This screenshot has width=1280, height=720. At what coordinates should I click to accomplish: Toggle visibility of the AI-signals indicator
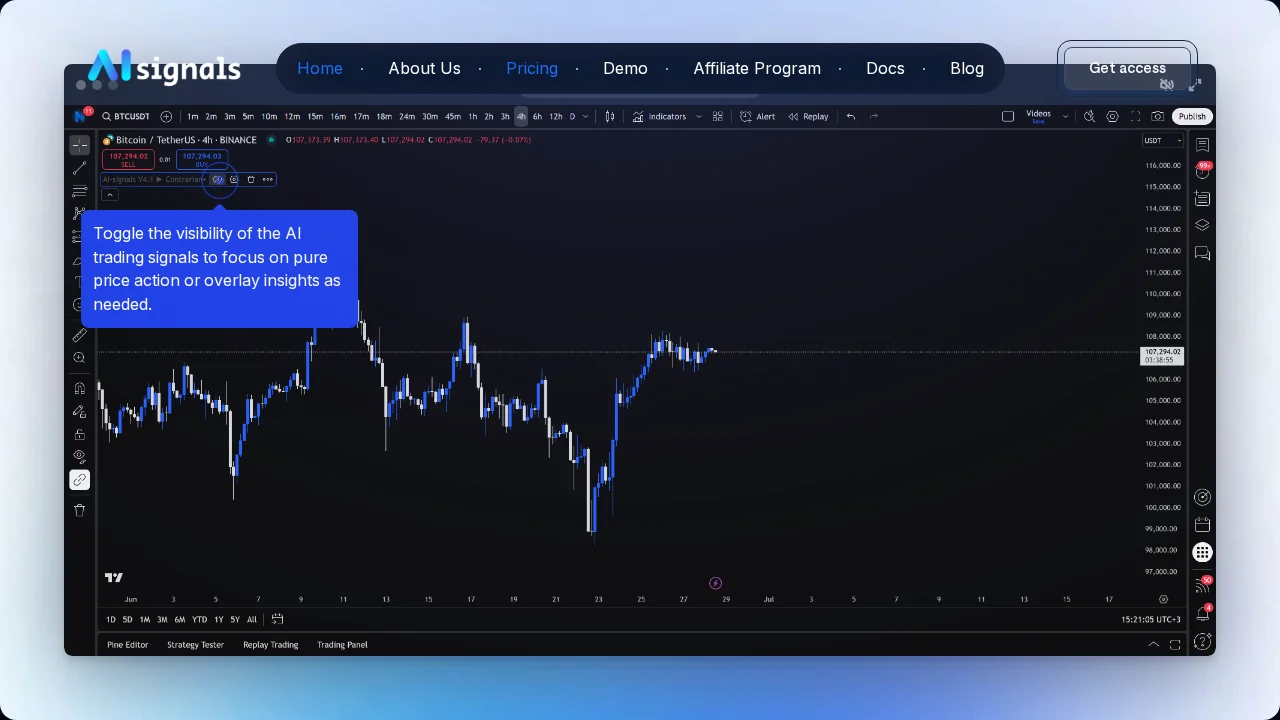tap(218, 179)
